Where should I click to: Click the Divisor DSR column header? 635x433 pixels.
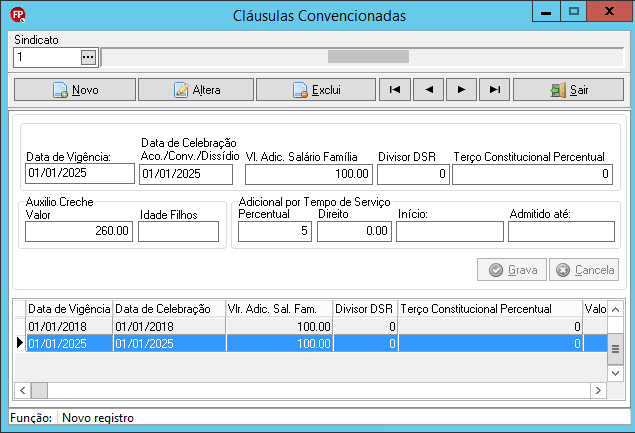[366, 309]
